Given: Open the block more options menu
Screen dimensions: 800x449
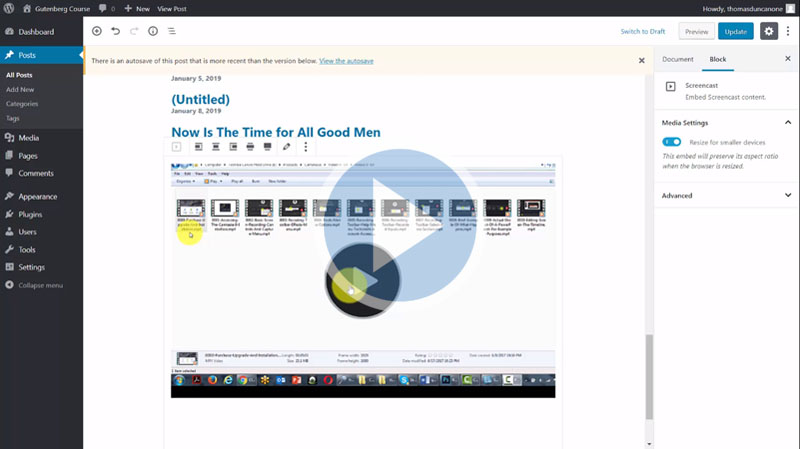Looking at the screenshot, I should (306, 147).
